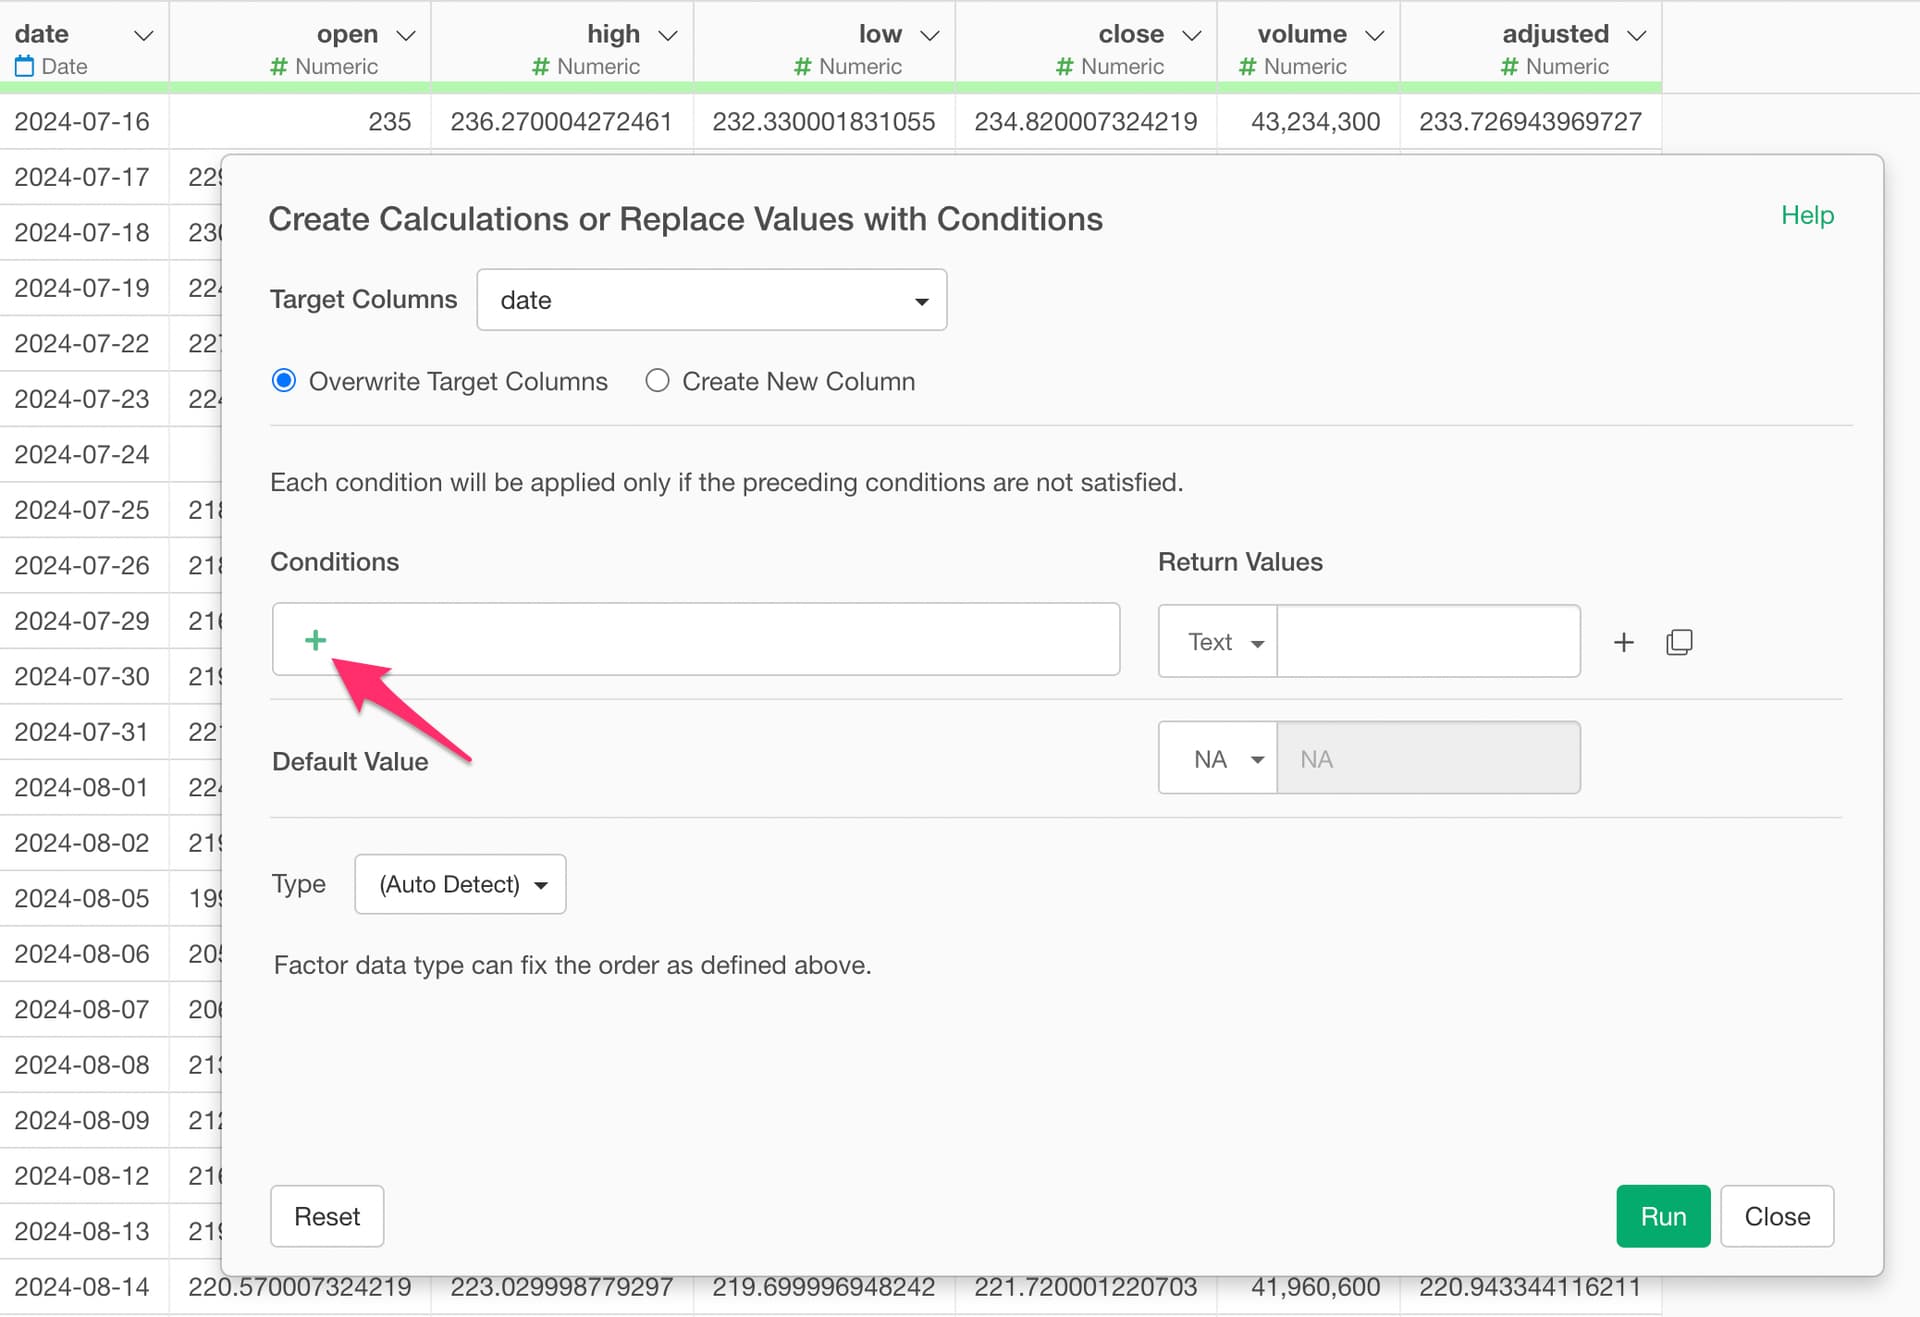Open the open column header menu chevron
This screenshot has height=1317, width=1920.
pyautogui.click(x=405, y=35)
